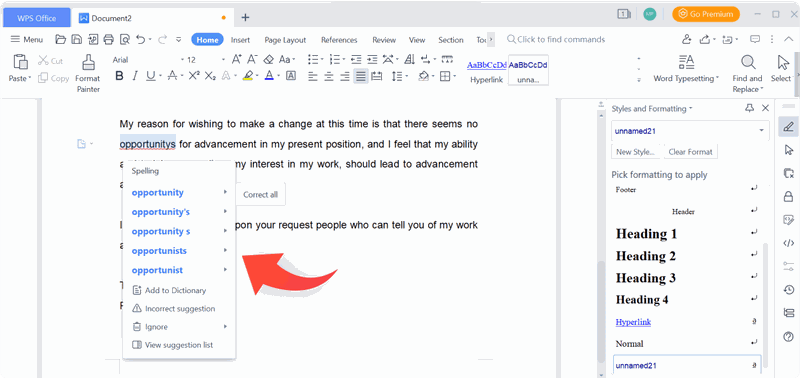
Task: Close the Styles and Formatting pane
Action: [x=765, y=108]
